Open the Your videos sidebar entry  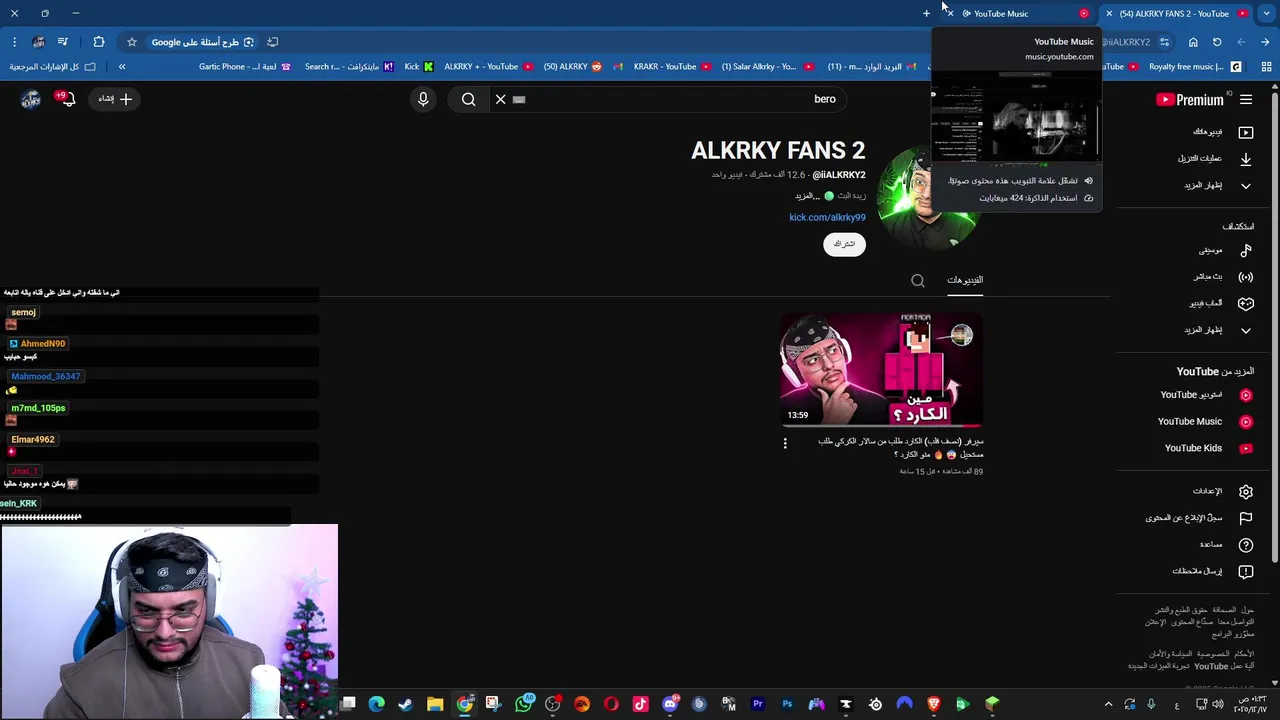[x=1222, y=132]
